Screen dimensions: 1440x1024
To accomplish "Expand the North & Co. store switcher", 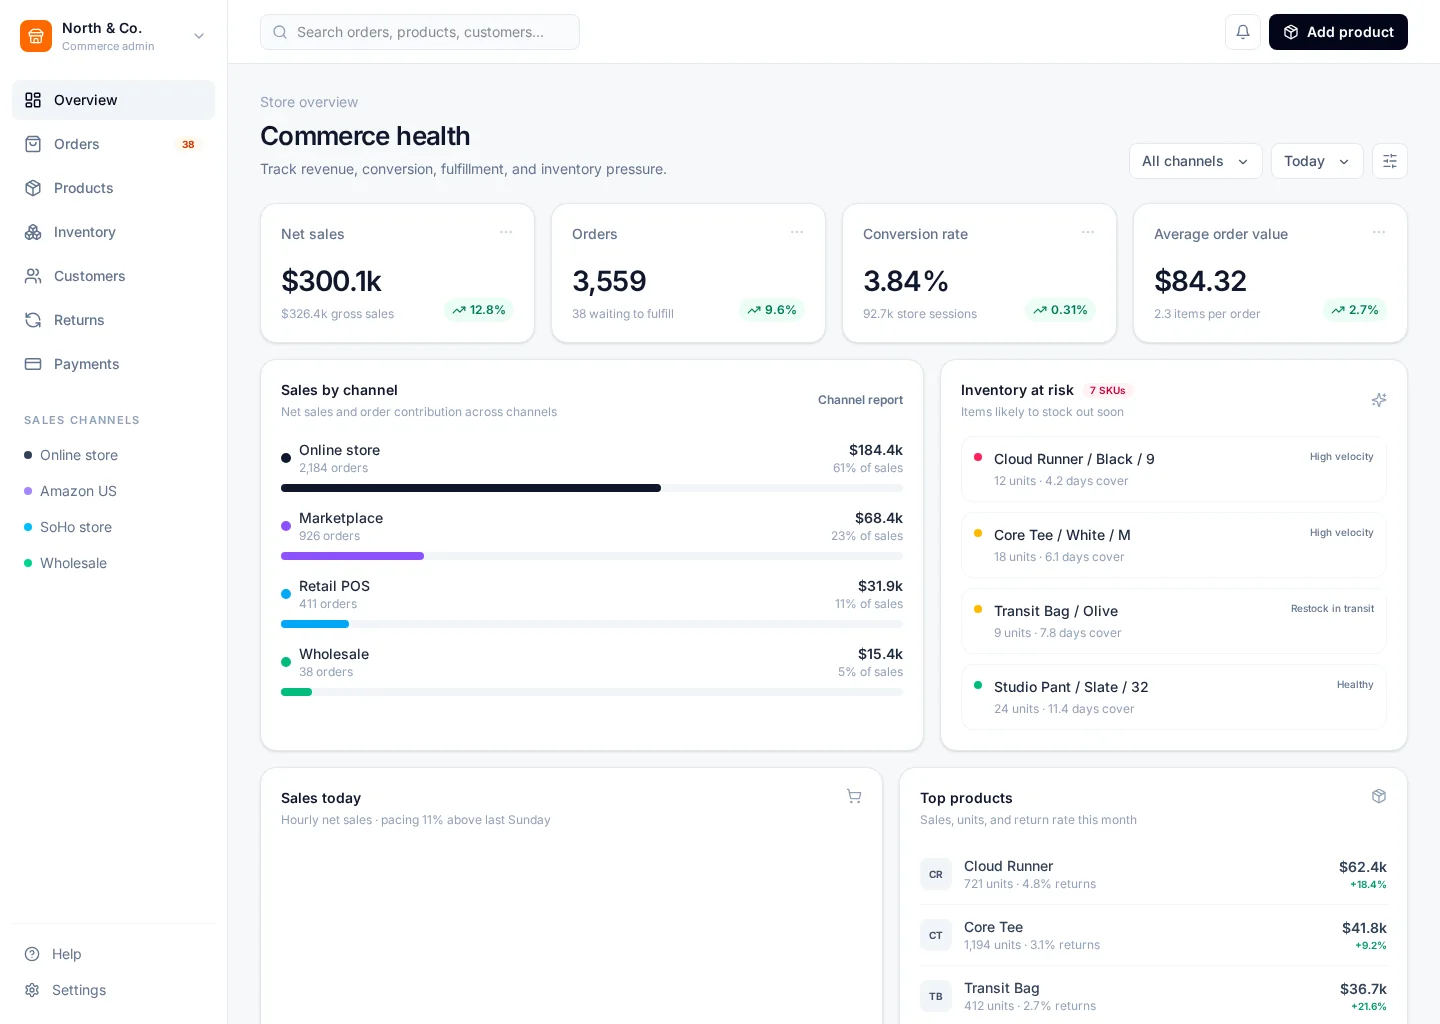I will click(x=199, y=36).
